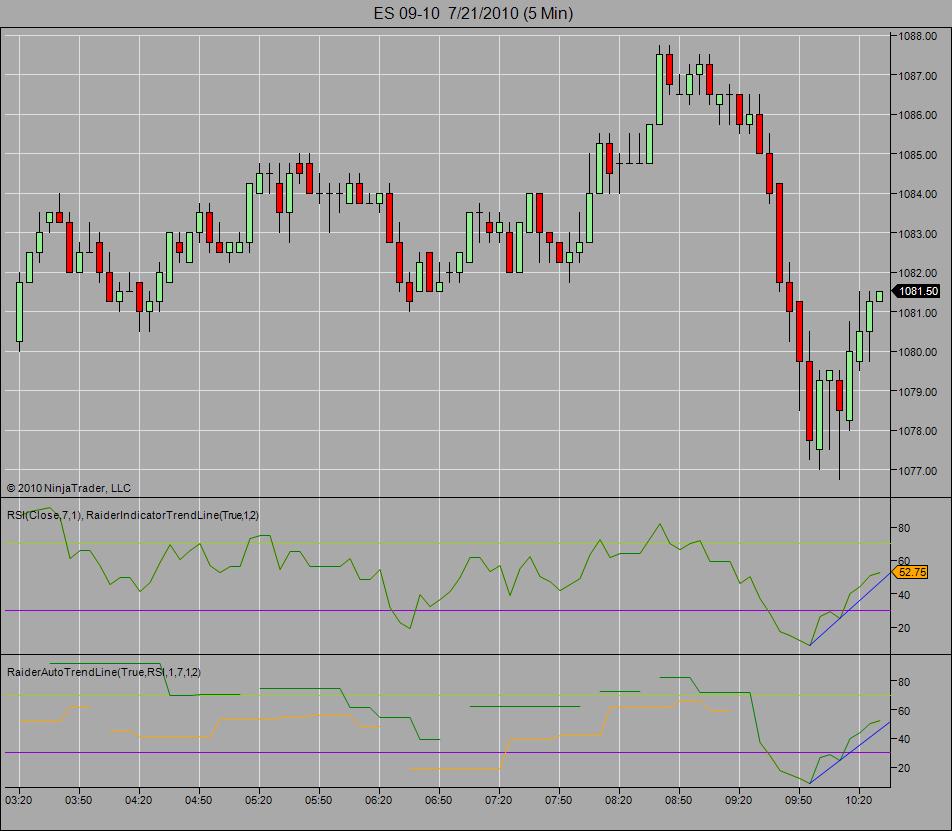Click the 03:20 time axis label
952x831 pixels.
[x=19, y=801]
